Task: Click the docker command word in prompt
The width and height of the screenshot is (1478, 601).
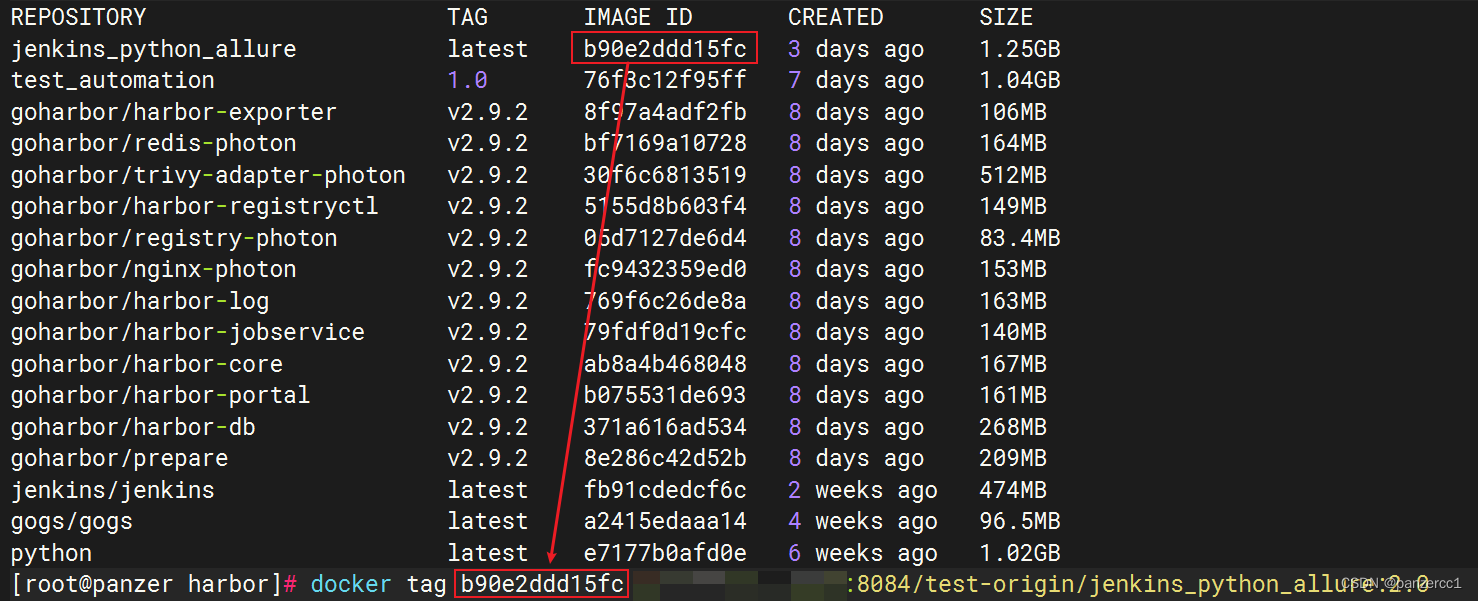Action: [x=351, y=584]
